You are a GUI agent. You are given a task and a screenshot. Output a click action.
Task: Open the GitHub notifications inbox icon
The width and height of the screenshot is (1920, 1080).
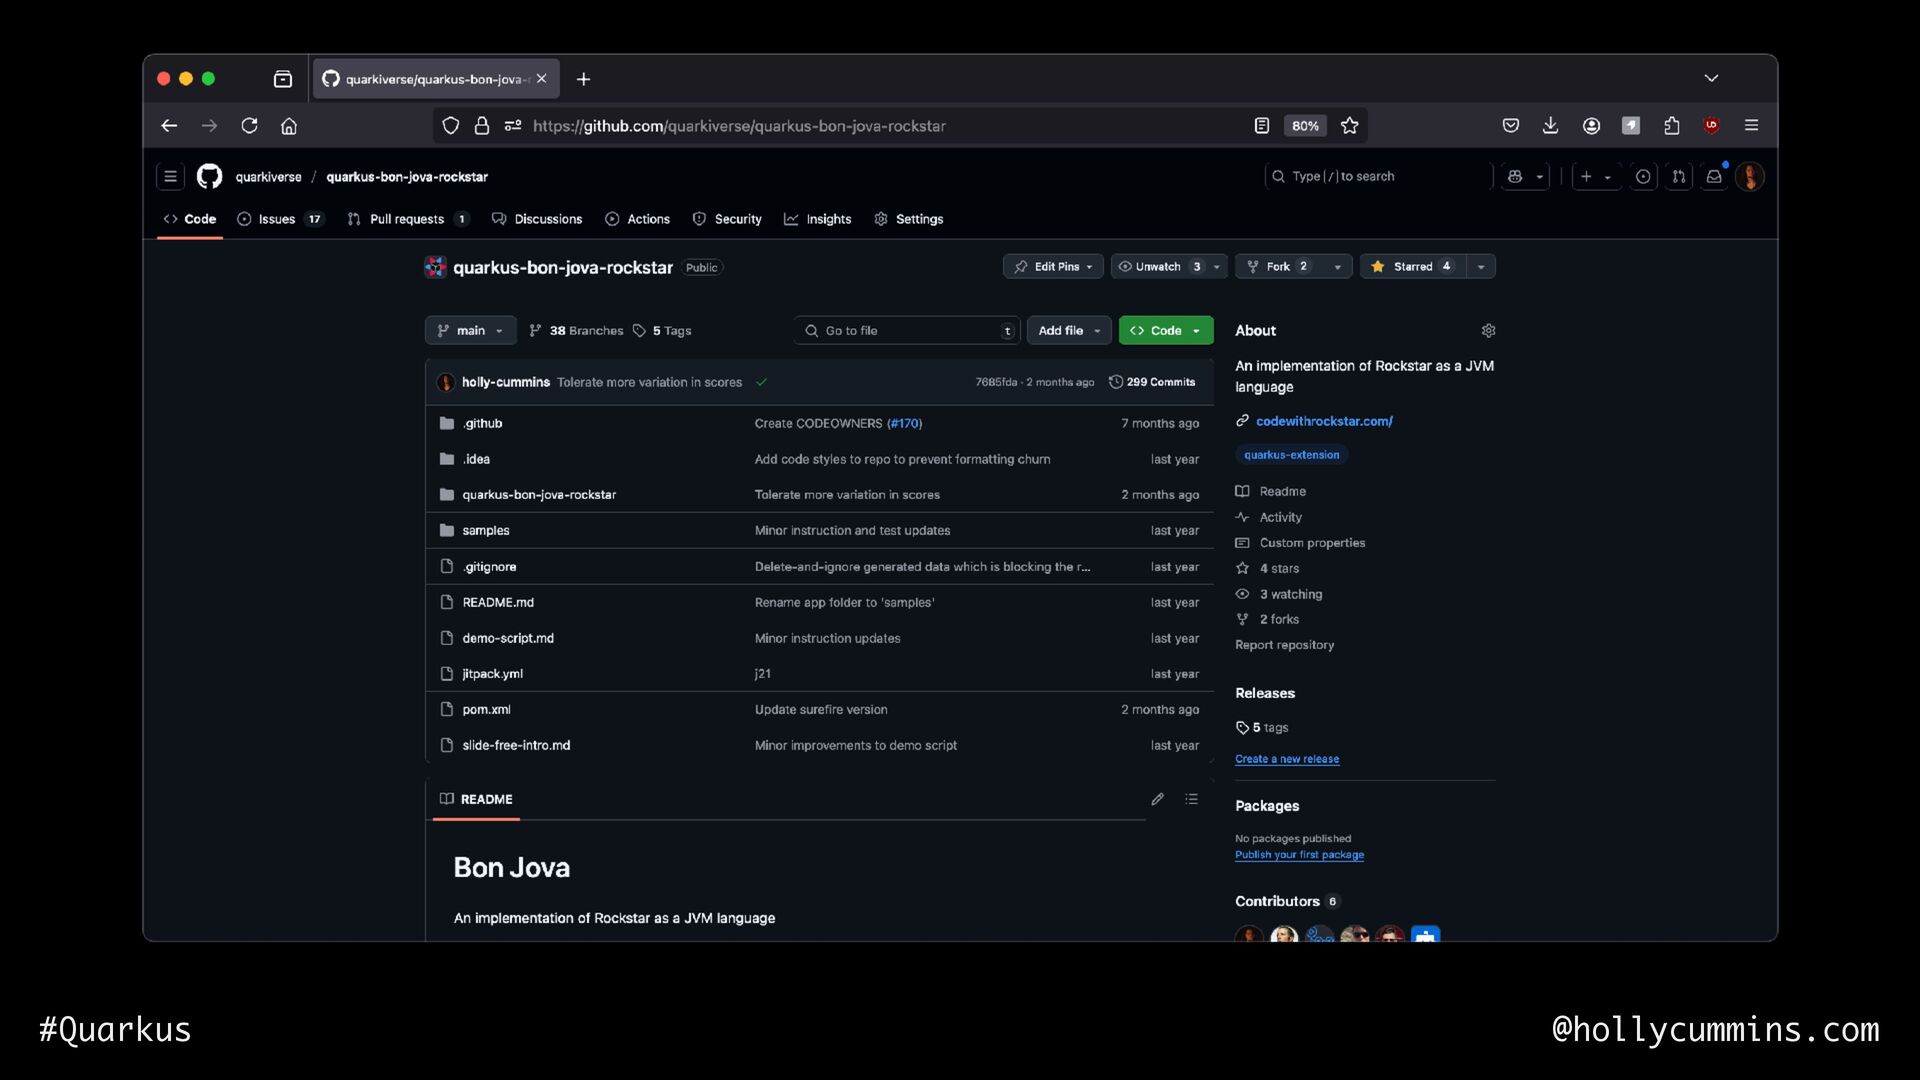pyautogui.click(x=1714, y=177)
